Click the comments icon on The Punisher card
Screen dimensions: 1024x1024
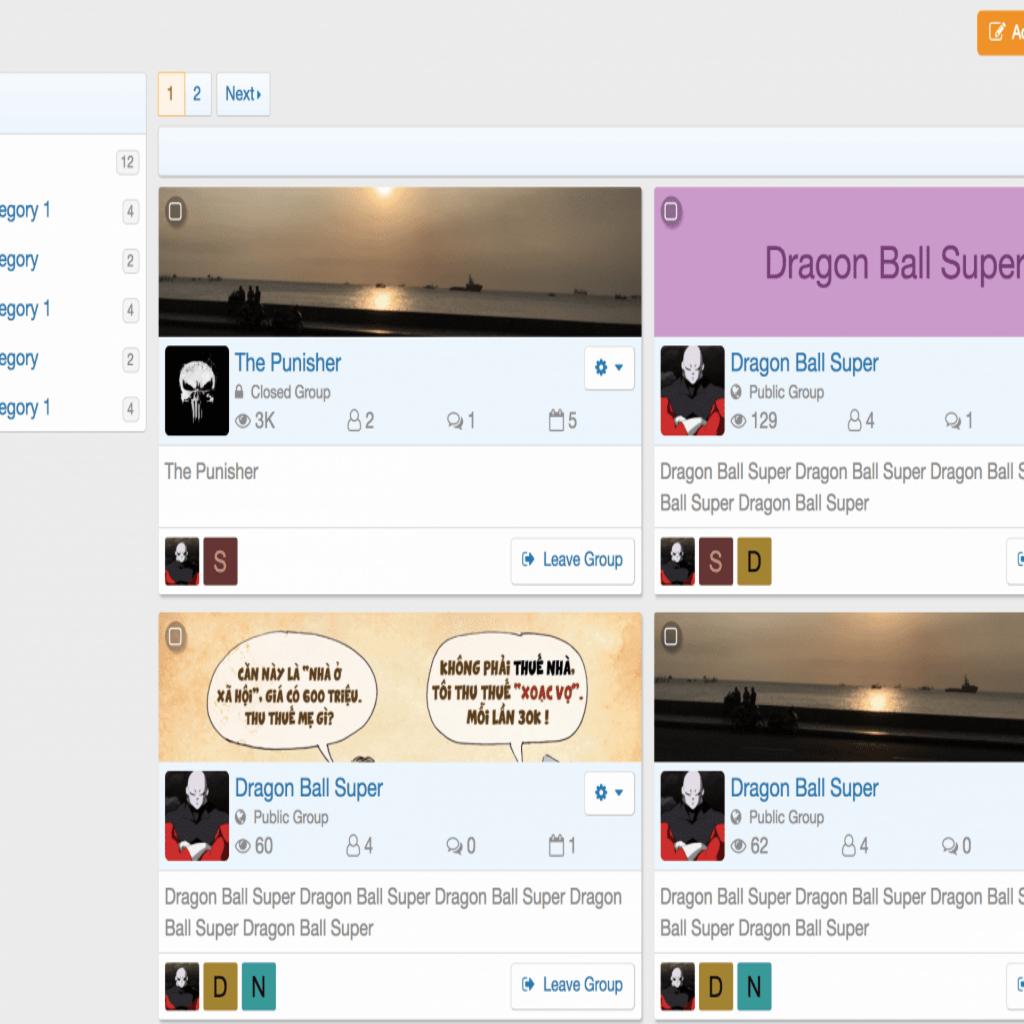coord(455,421)
